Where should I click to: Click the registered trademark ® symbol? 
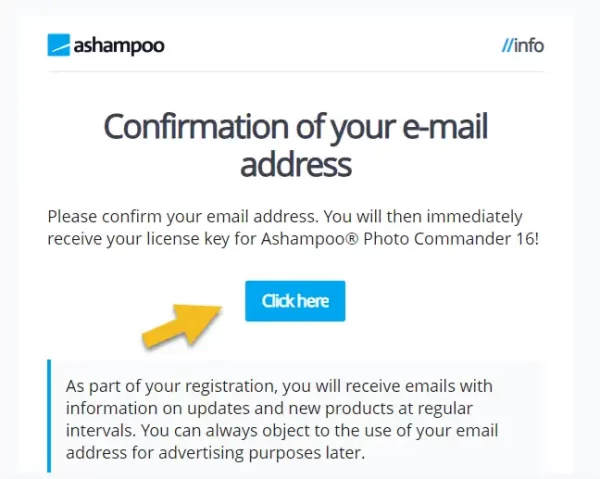tap(353, 239)
